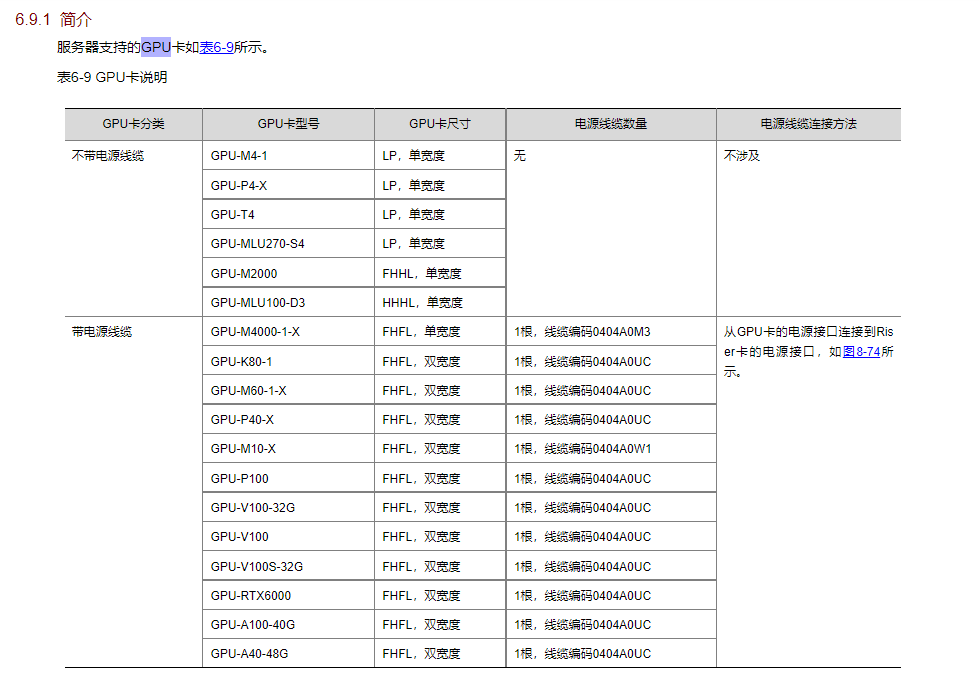Select the GPU-T4 model cell
The height and width of the screenshot is (689, 979).
(288, 214)
